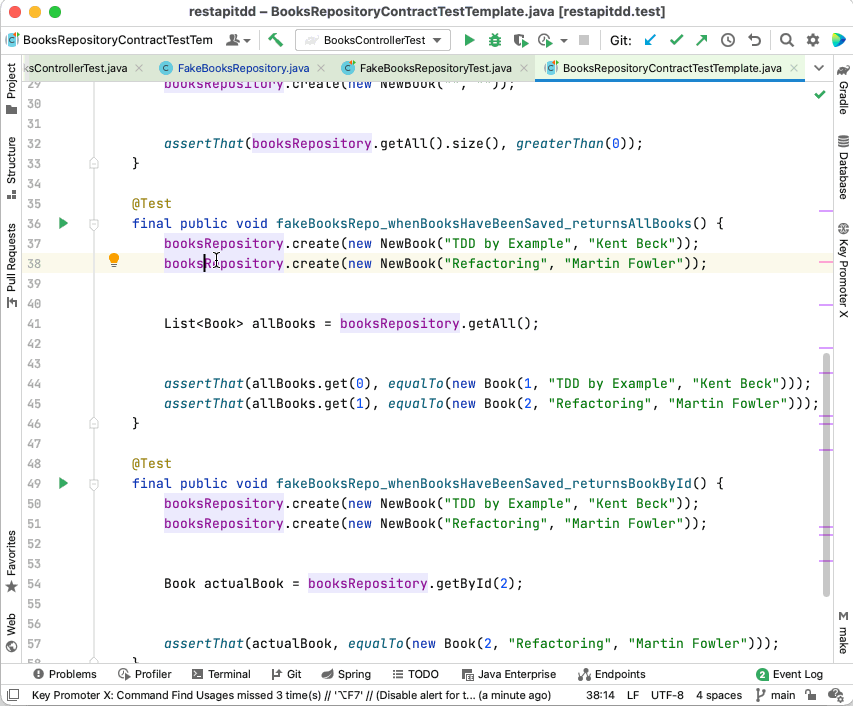Show Git history clock icon
Screen dimensions: 853x706
tap(728, 40)
